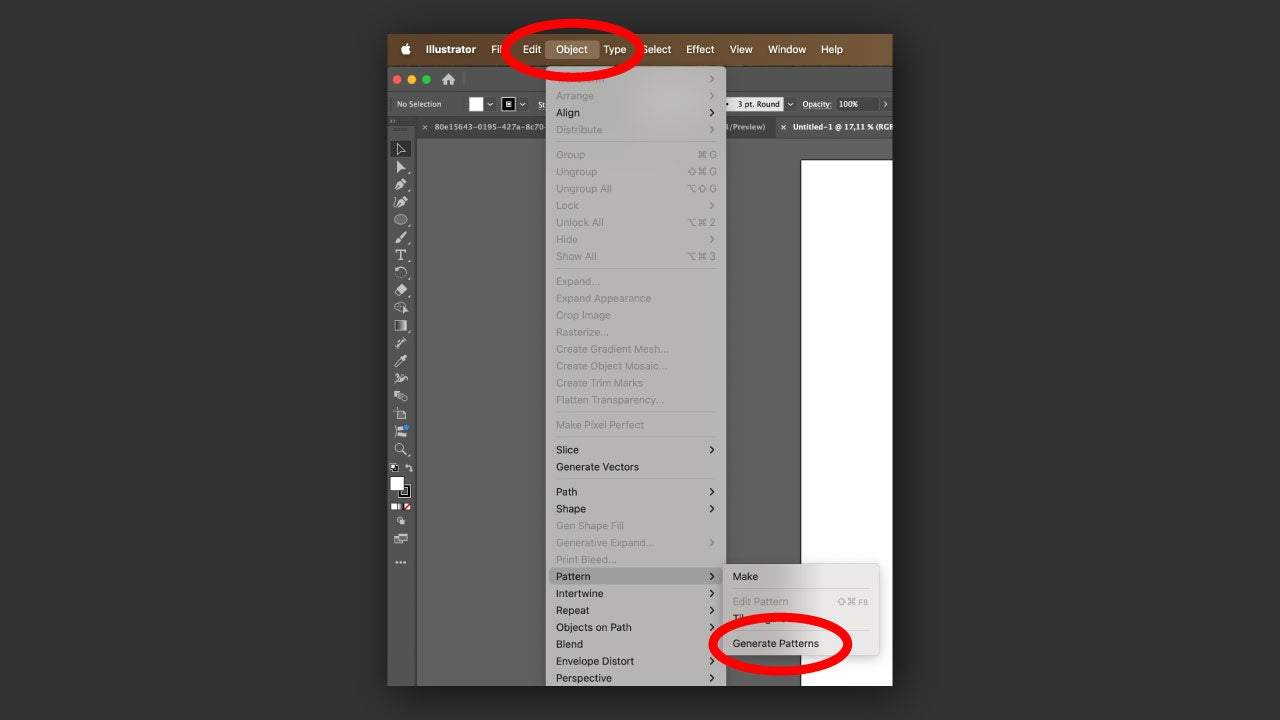Close the 80e15643 document tab
This screenshot has width=1280, height=720.
click(425, 128)
